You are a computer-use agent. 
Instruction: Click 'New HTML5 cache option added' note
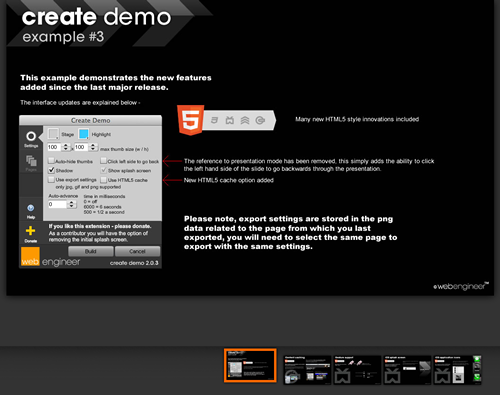[229, 180]
